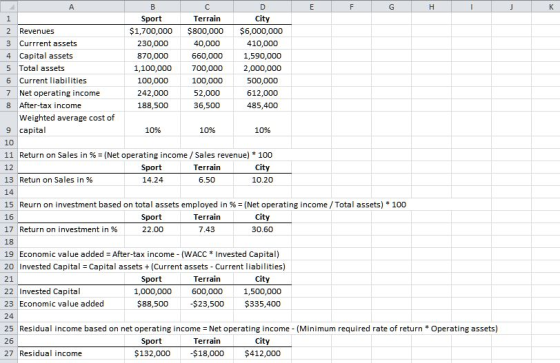Click the Invested Capital formula in row 20
The image size is (560, 363).
[x=152, y=267]
